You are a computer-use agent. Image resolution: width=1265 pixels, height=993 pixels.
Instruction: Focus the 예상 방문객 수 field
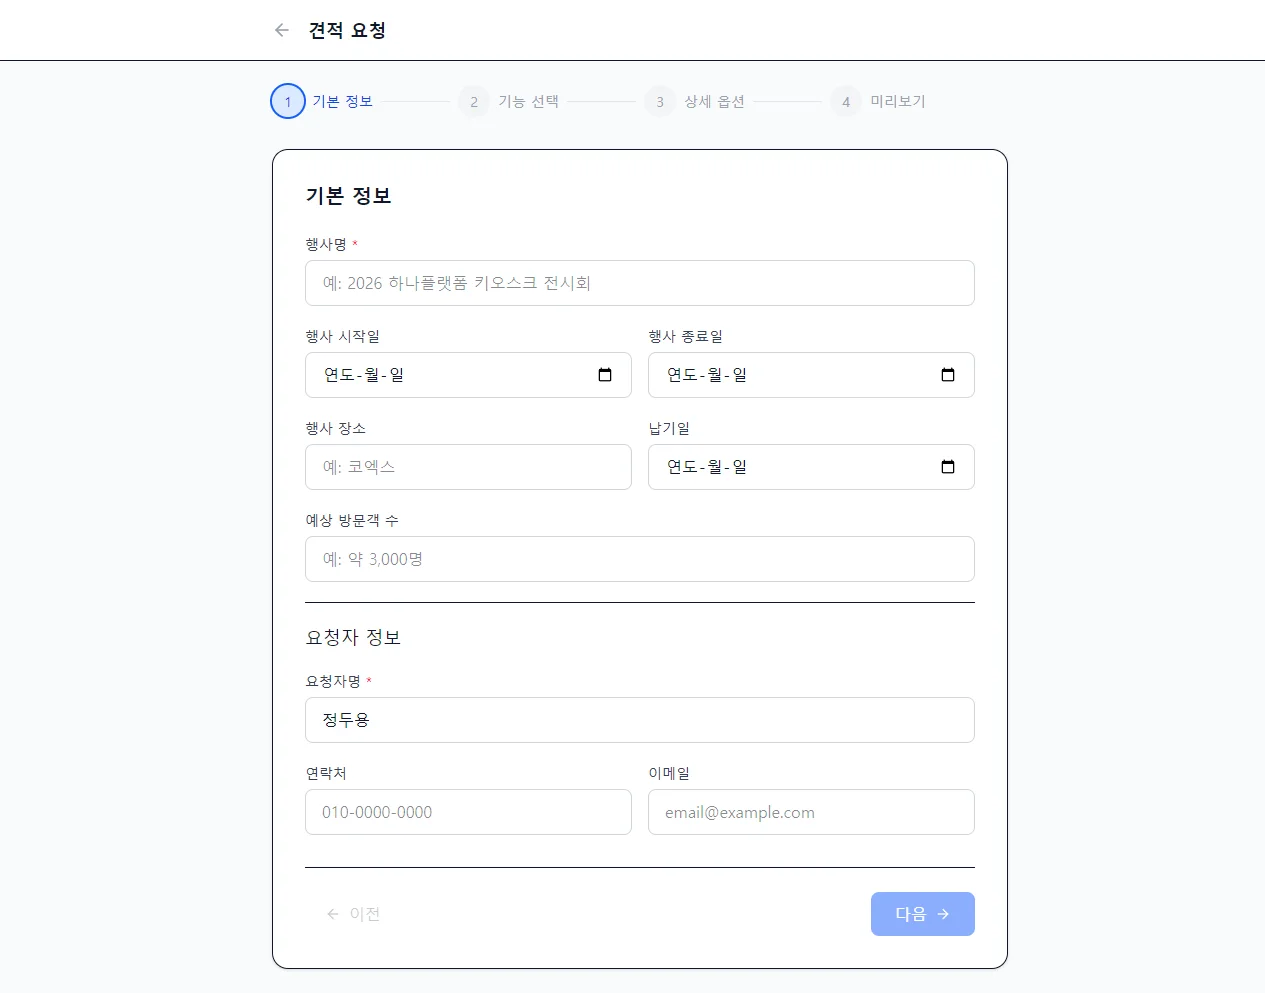(x=640, y=559)
